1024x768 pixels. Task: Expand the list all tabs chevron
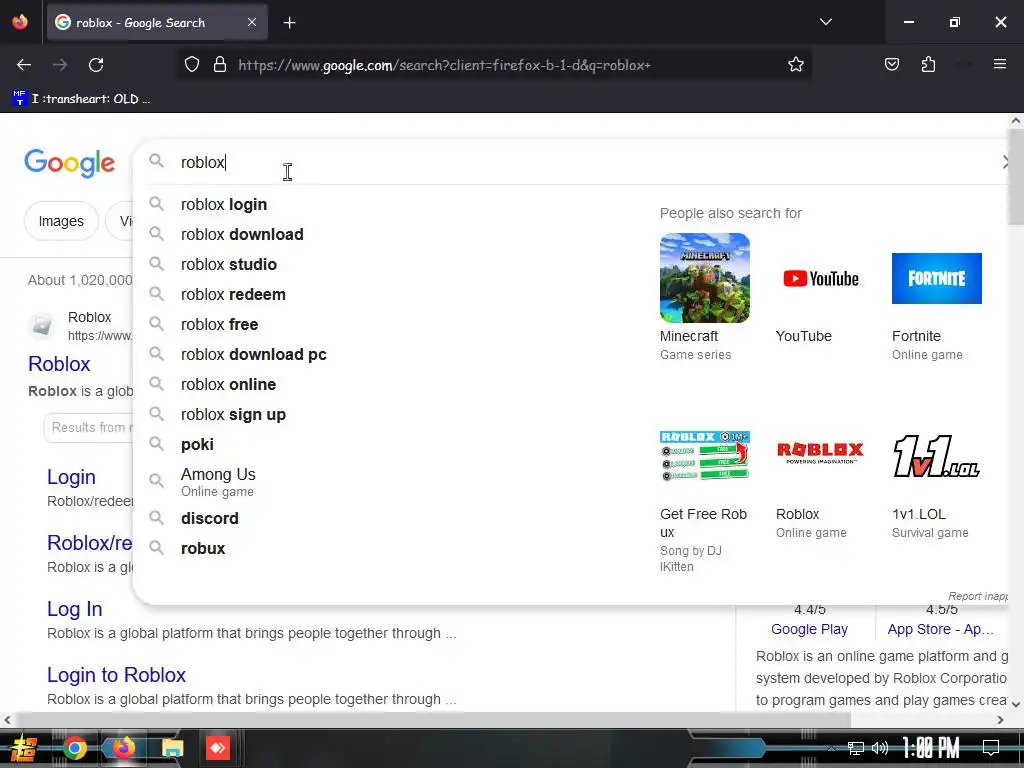(x=825, y=22)
